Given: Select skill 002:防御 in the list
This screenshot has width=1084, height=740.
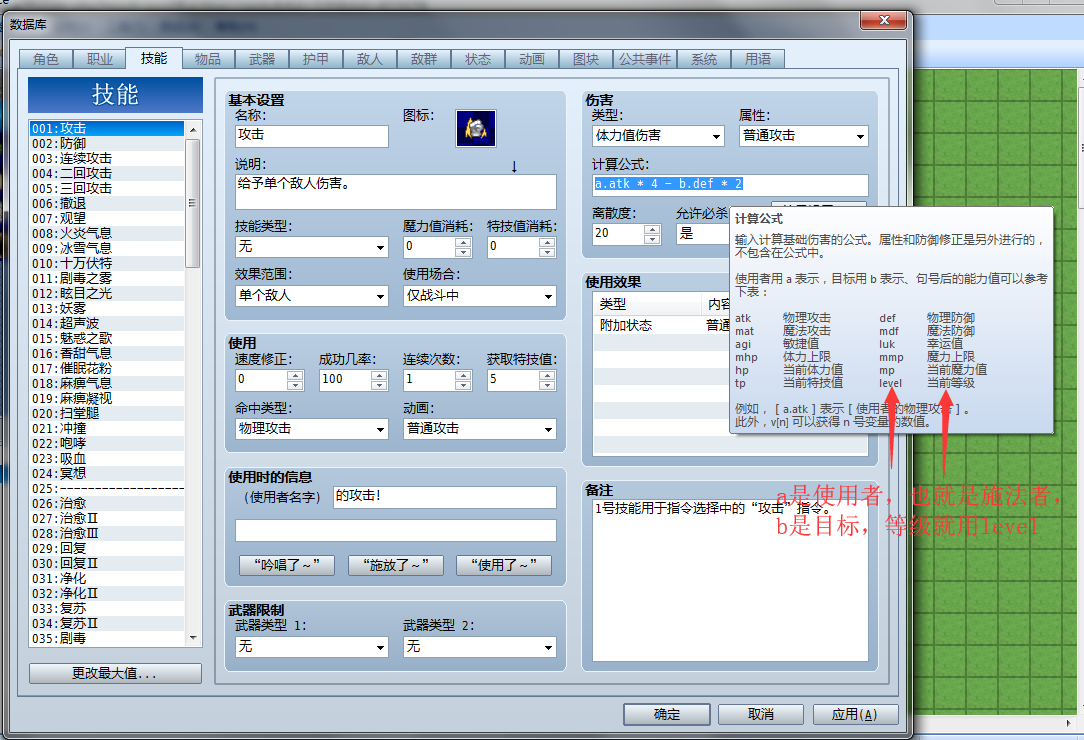Looking at the screenshot, I should (107, 143).
